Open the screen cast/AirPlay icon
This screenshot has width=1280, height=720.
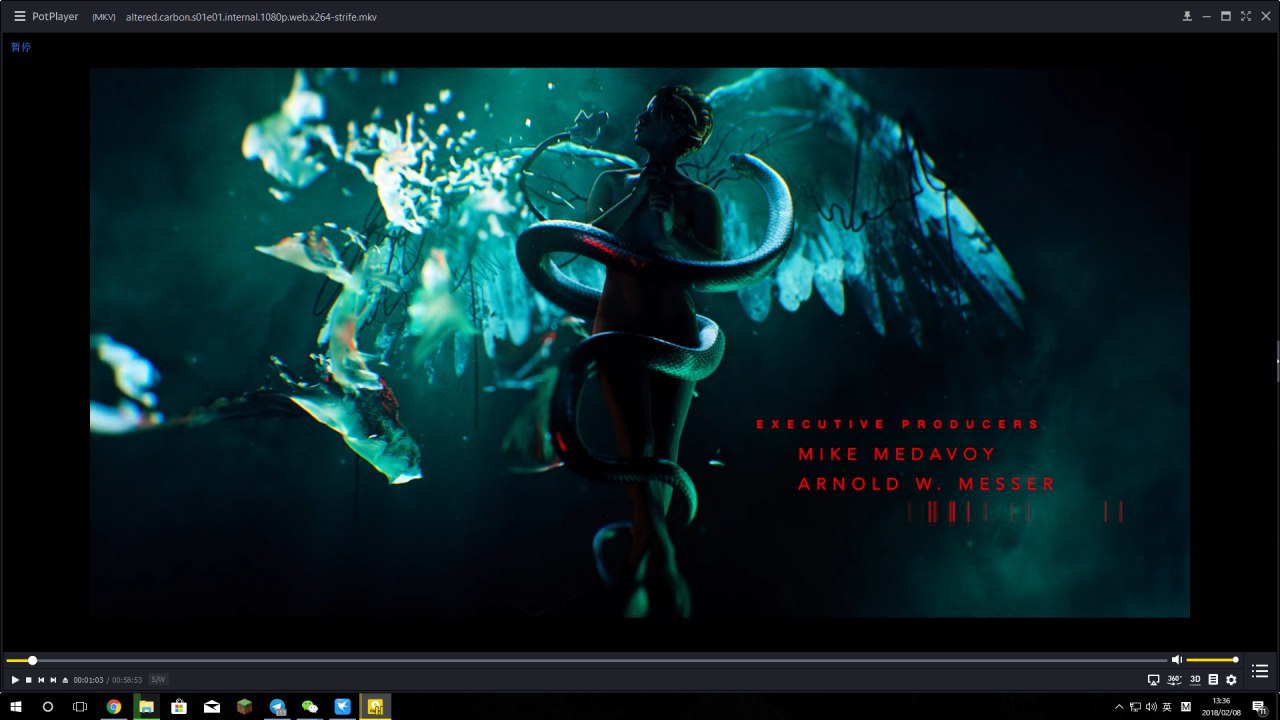click(1153, 680)
